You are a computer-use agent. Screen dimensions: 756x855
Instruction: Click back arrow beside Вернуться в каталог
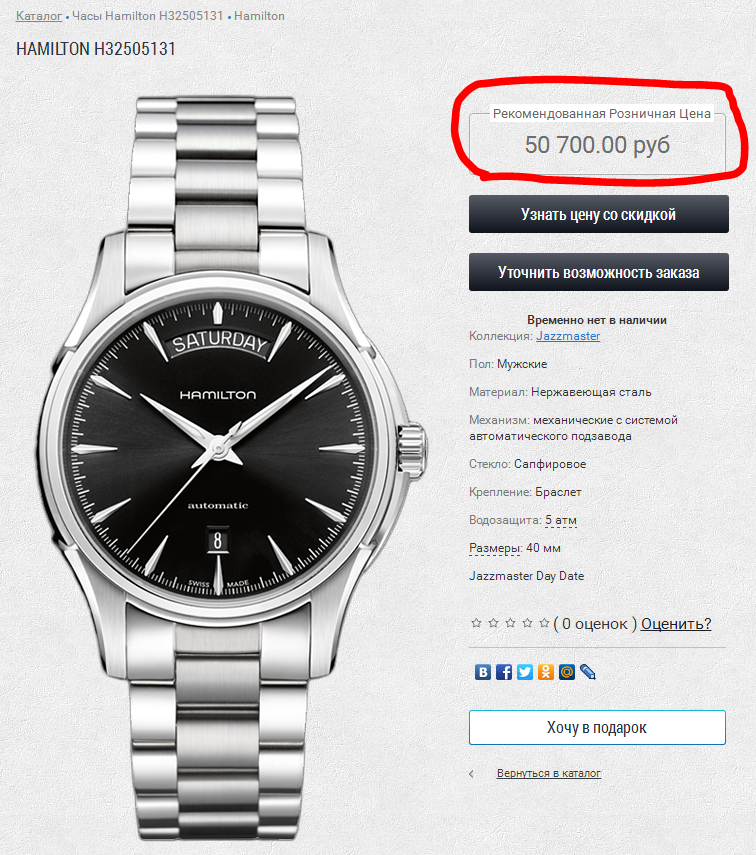[472, 773]
